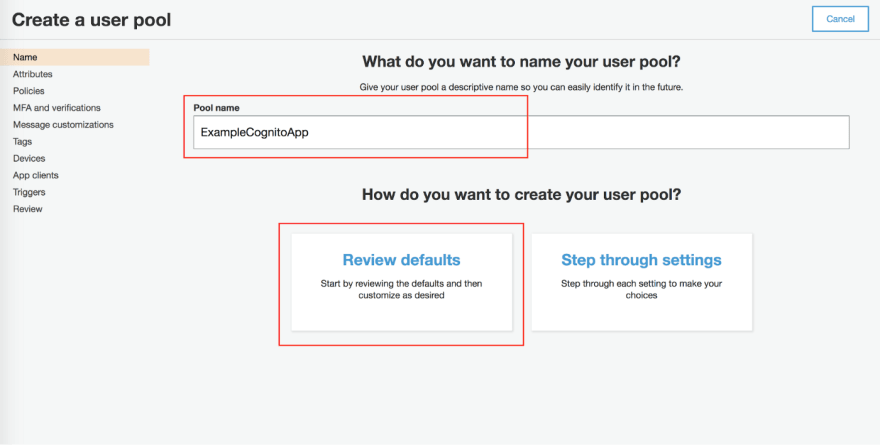The width and height of the screenshot is (880, 445).
Task: Open the Triggers step
Action: [29, 192]
